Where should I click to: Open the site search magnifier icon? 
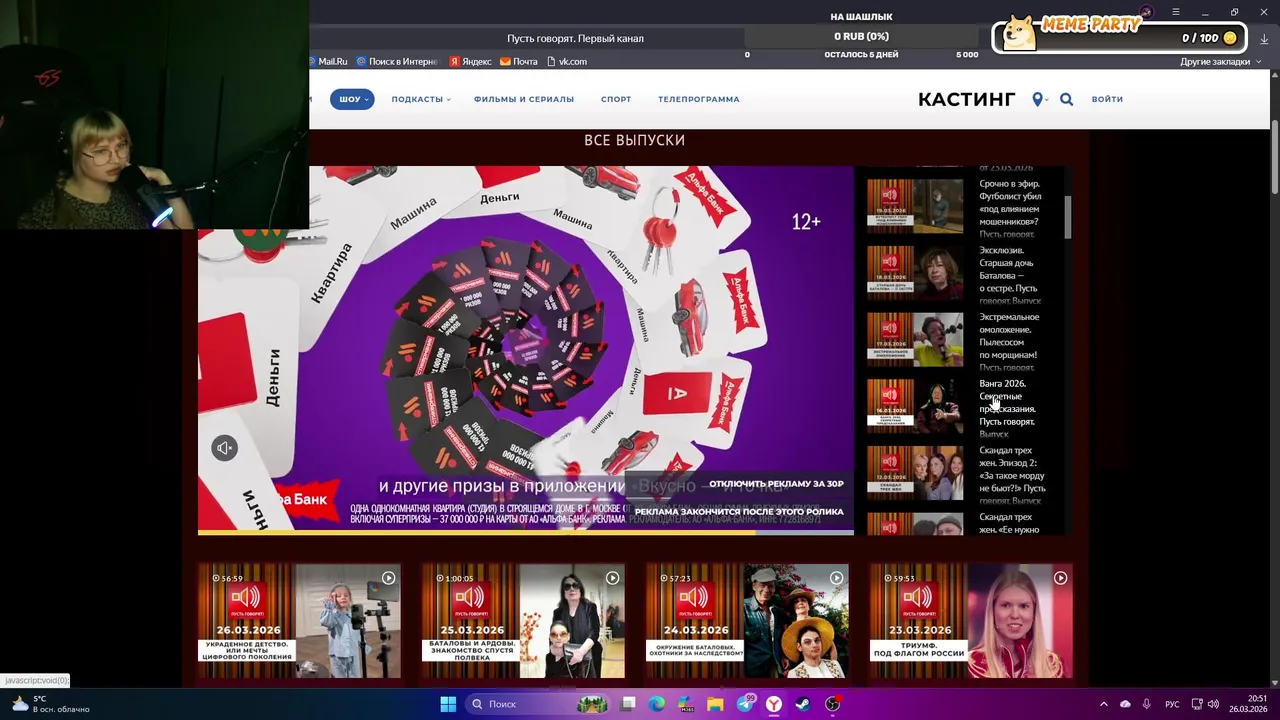[1067, 99]
